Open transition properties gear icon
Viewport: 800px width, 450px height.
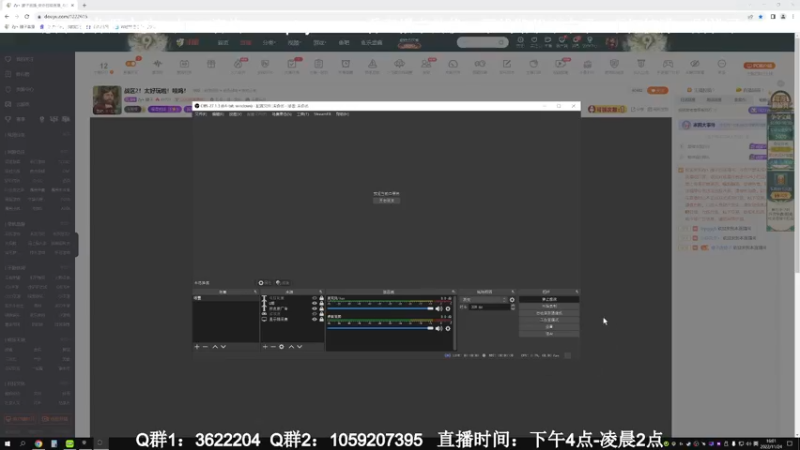click(512, 300)
